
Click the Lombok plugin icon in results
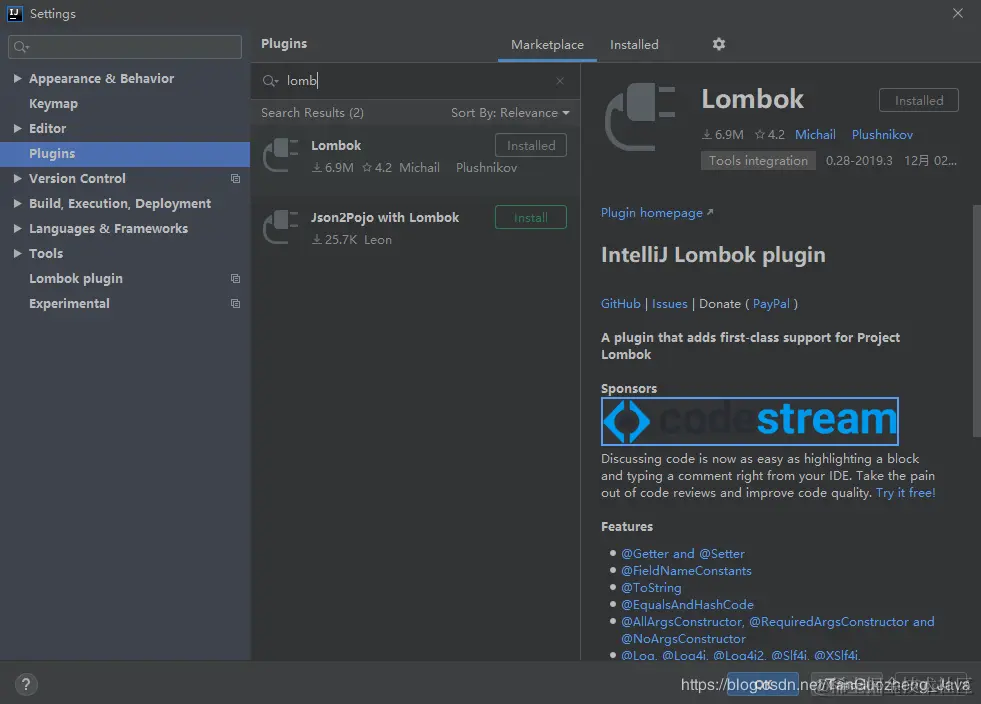pos(280,155)
